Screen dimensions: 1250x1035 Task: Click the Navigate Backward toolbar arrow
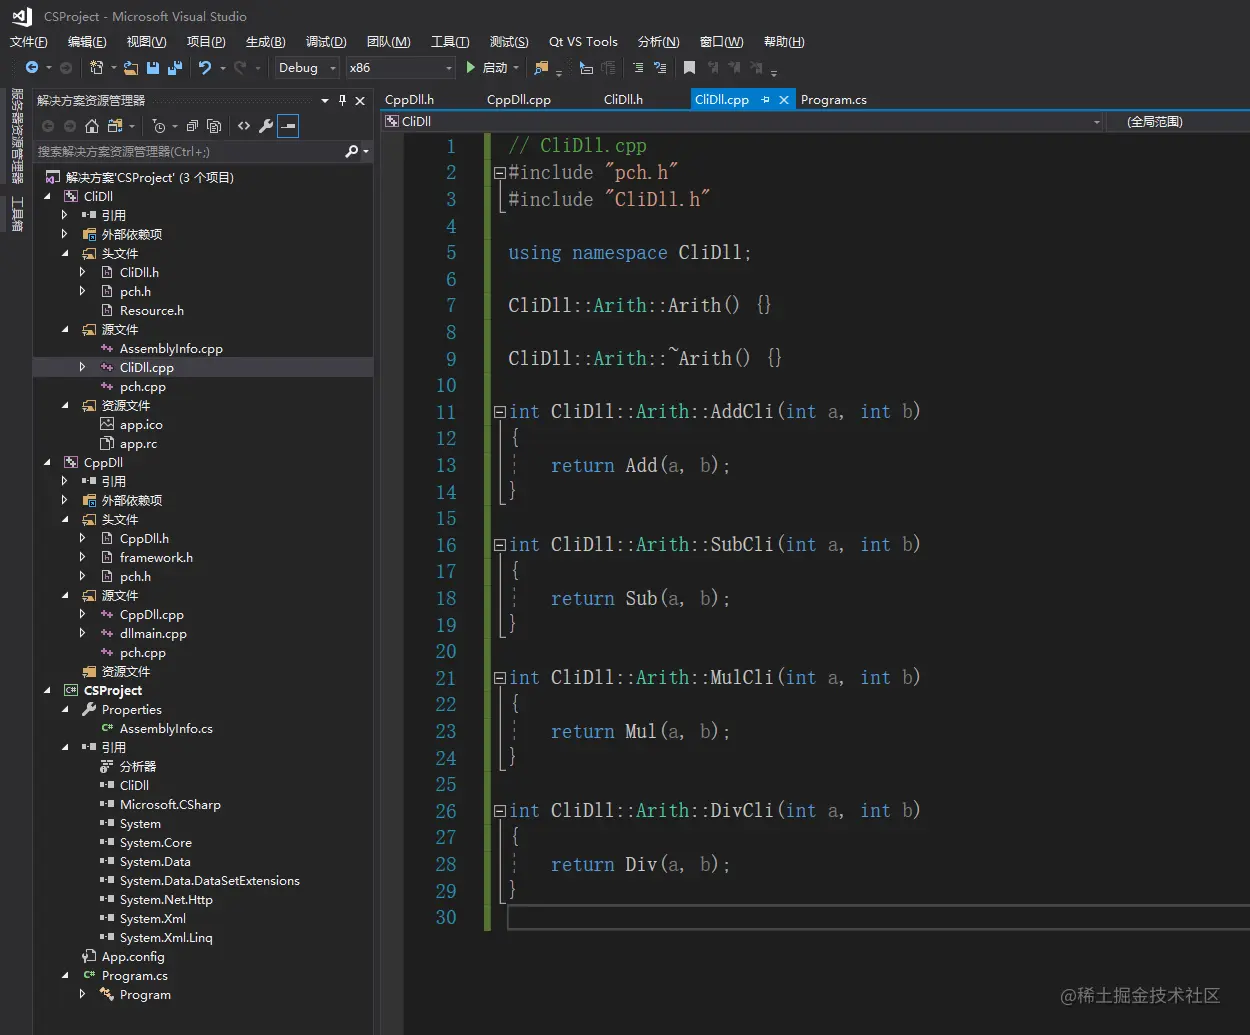click(x=32, y=68)
